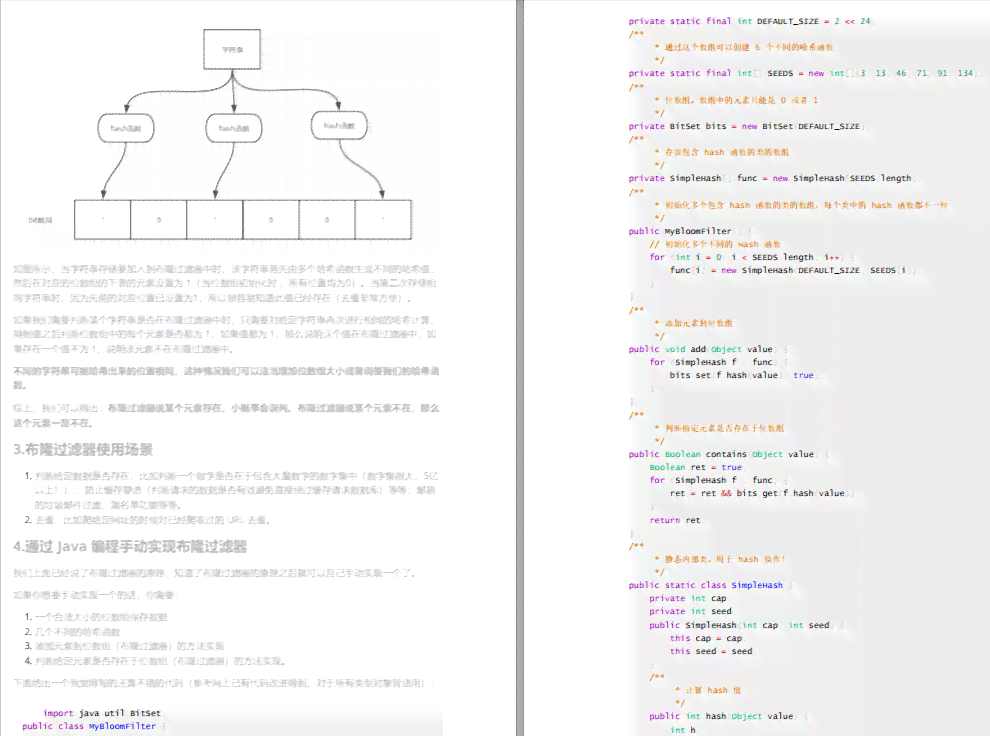The height and width of the screenshot is (736, 990).
Task: Click line public void add(Object value)
Action: click(x=707, y=349)
